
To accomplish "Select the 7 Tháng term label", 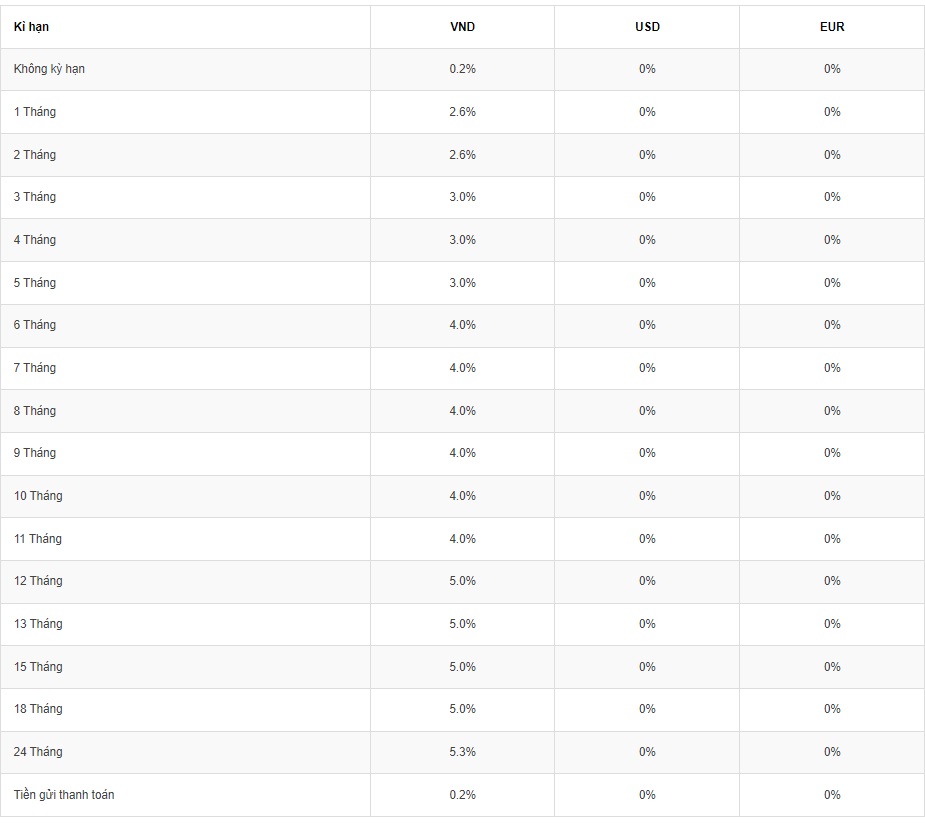I will click(x=35, y=368).
